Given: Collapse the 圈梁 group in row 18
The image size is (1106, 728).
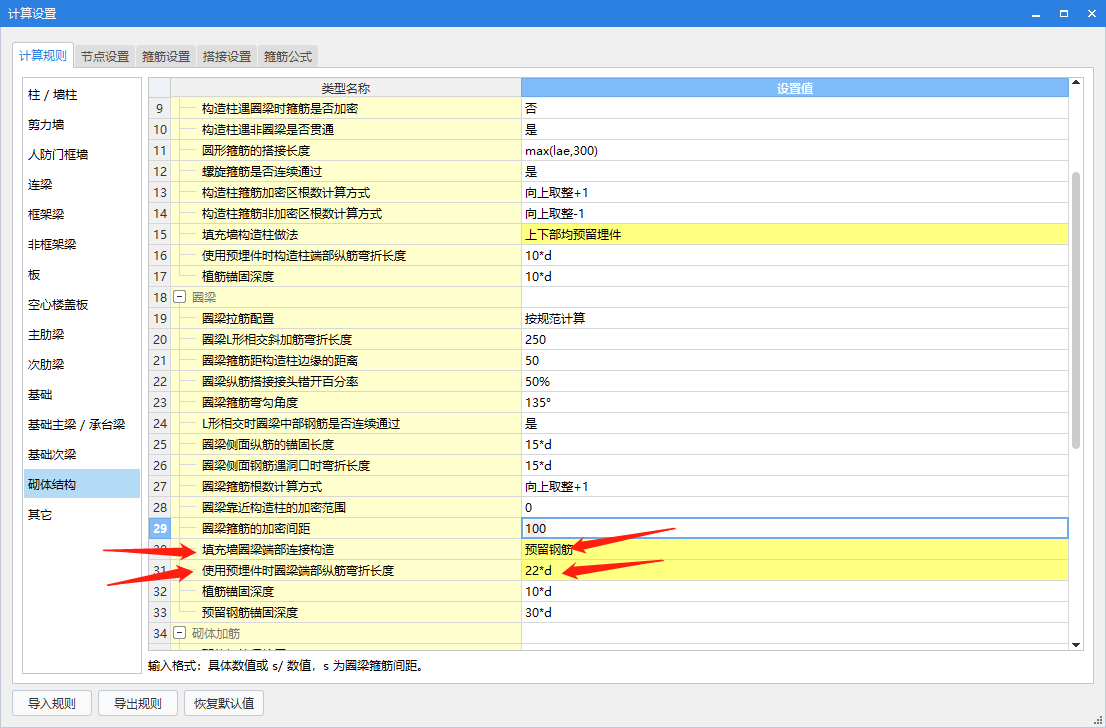Looking at the screenshot, I should click(179, 298).
